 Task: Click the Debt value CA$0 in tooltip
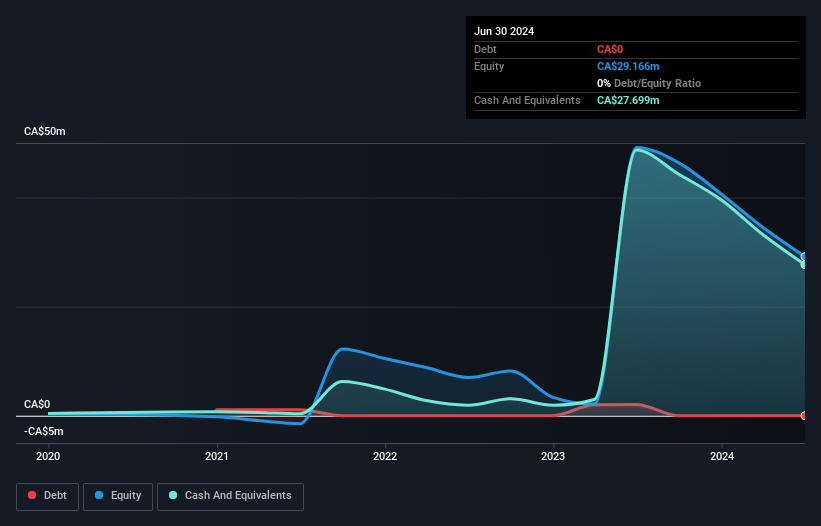click(x=610, y=49)
